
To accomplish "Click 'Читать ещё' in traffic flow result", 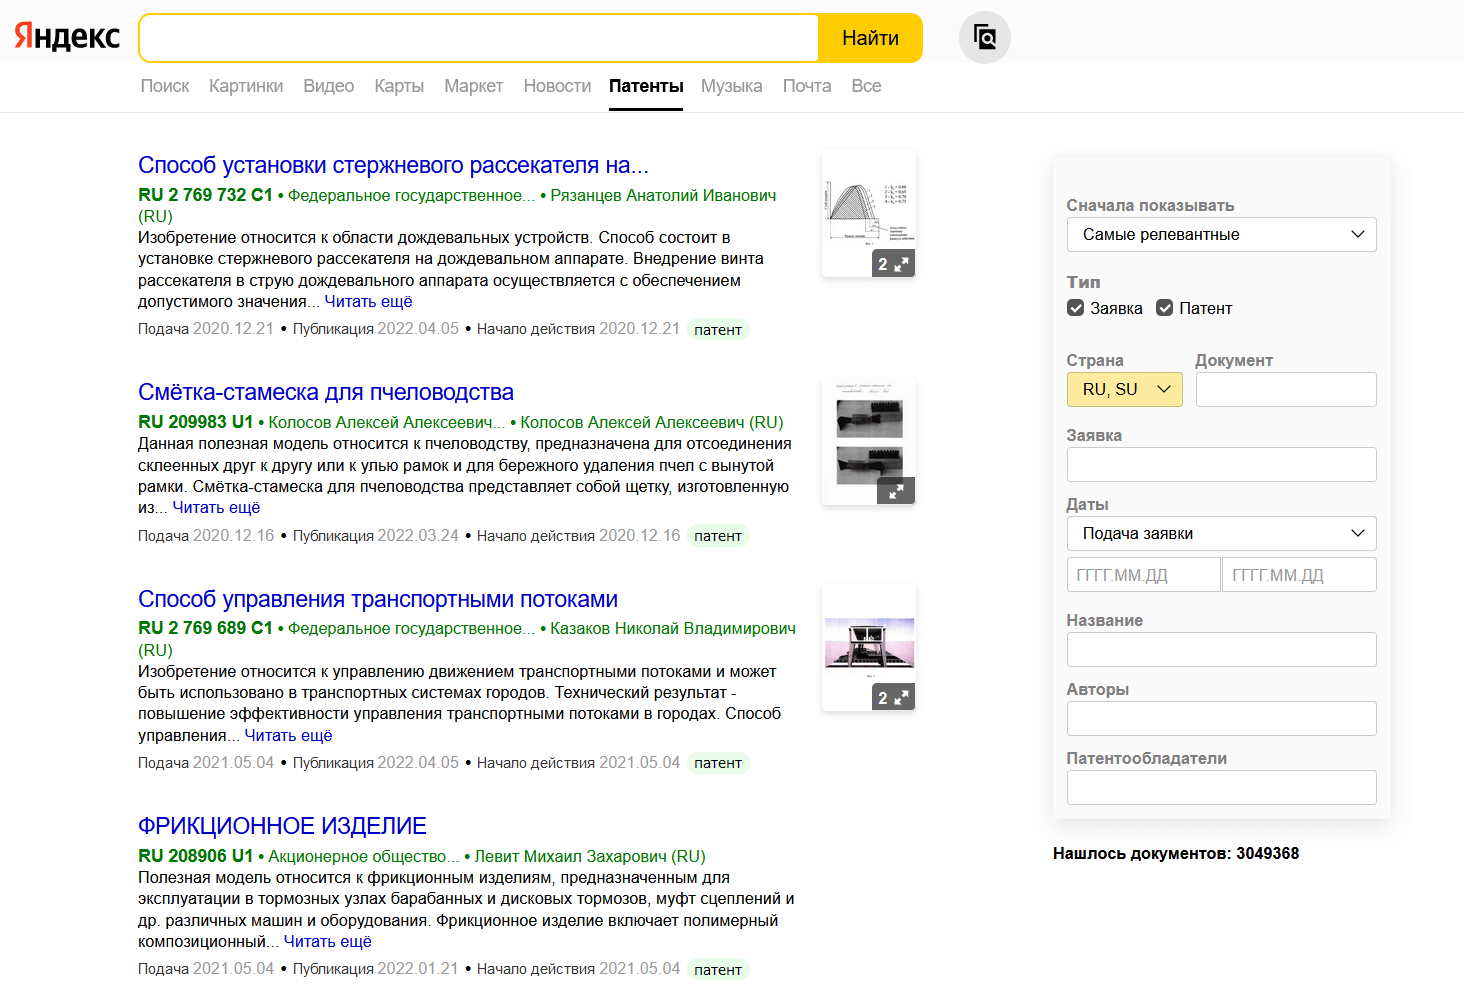I will click(288, 736).
